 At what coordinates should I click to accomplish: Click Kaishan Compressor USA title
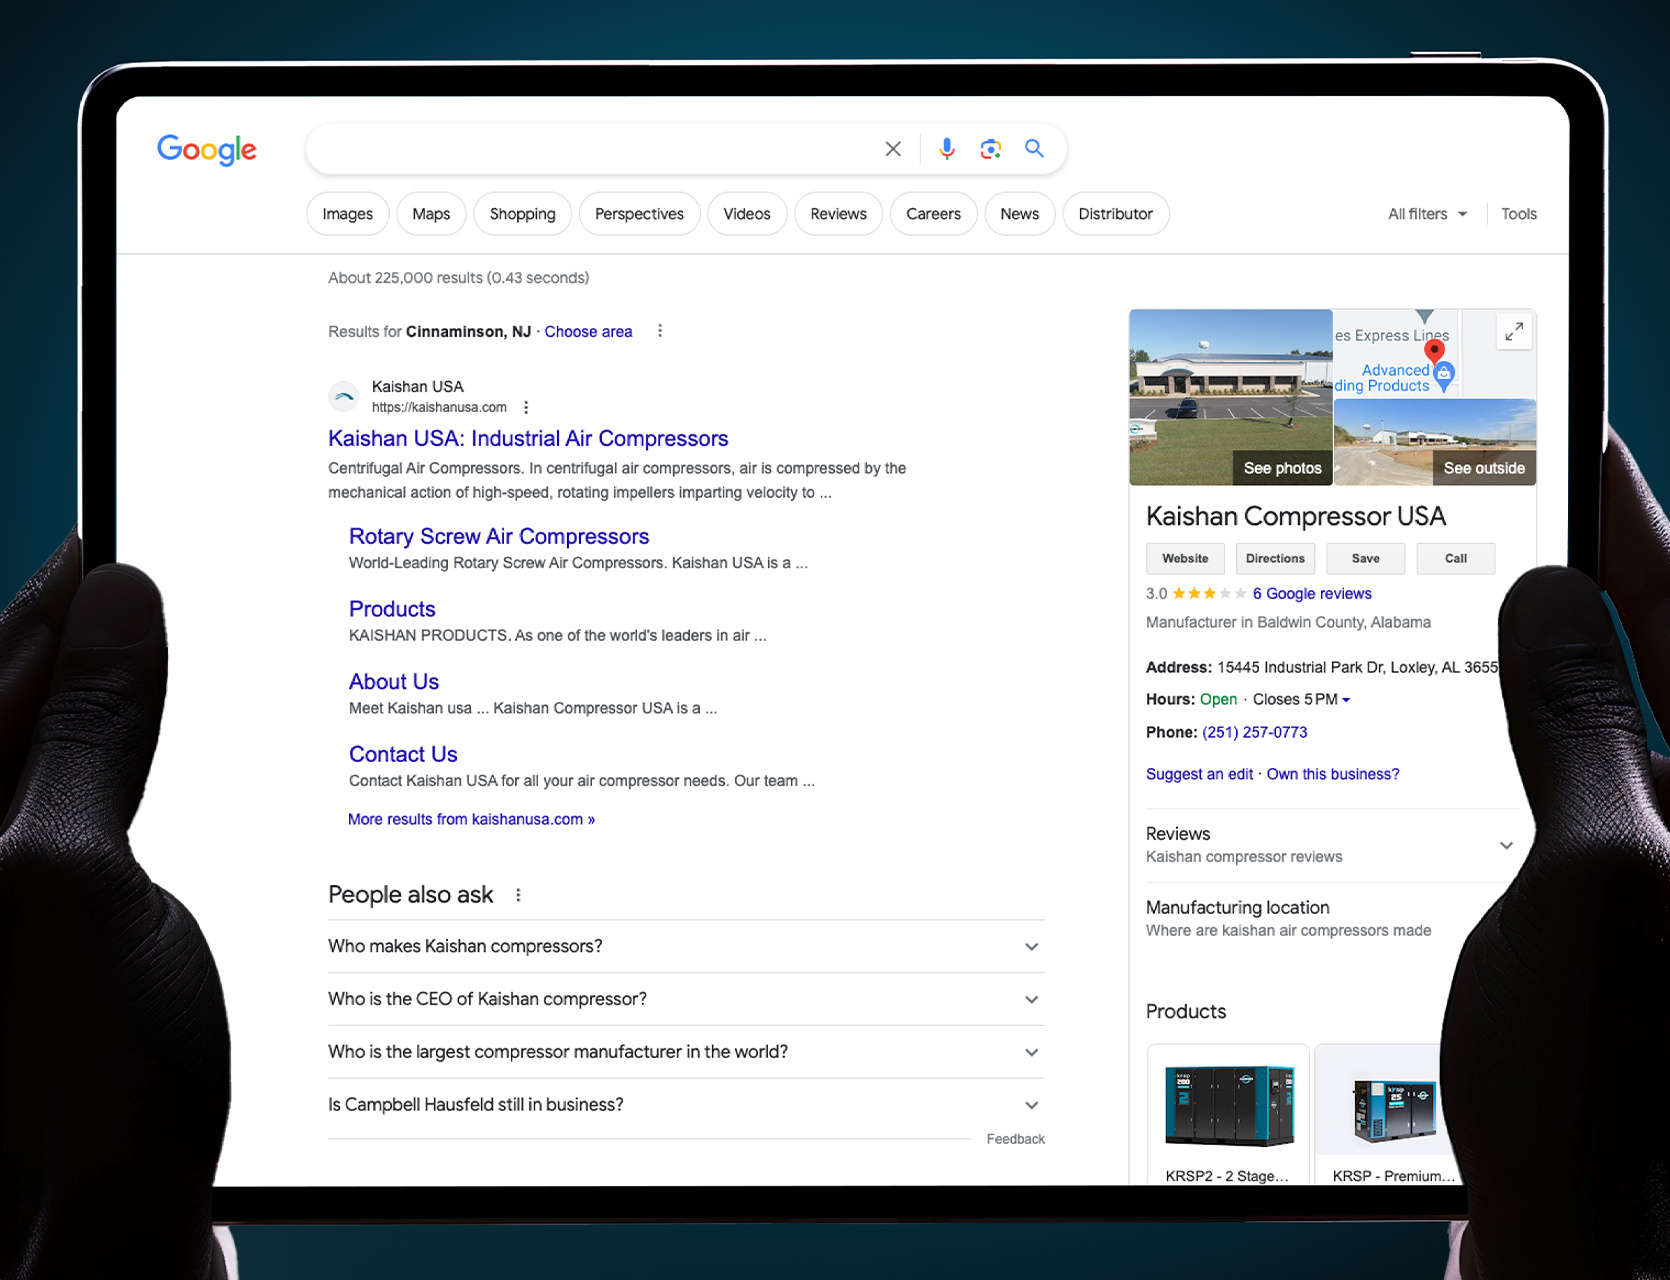[x=1296, y=517]
